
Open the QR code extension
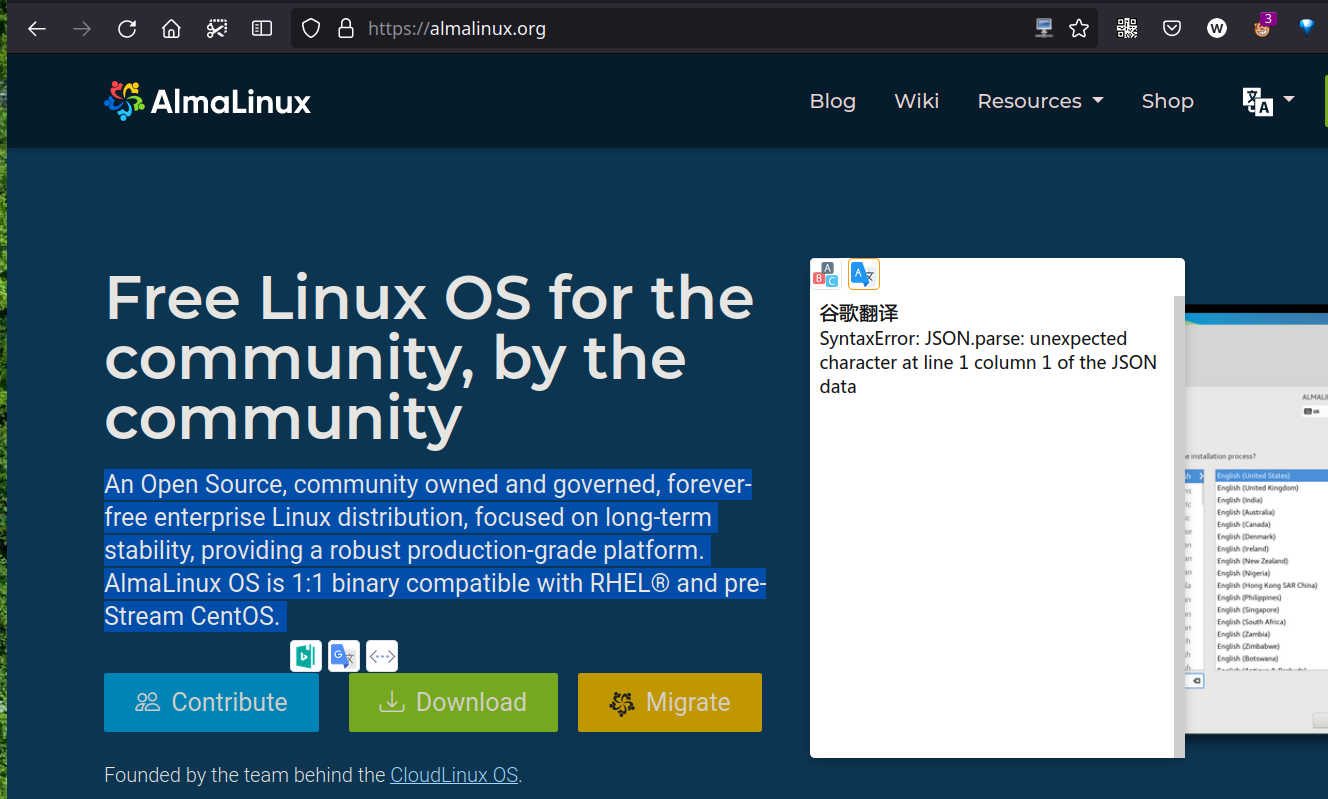[x=1127, y=29]
